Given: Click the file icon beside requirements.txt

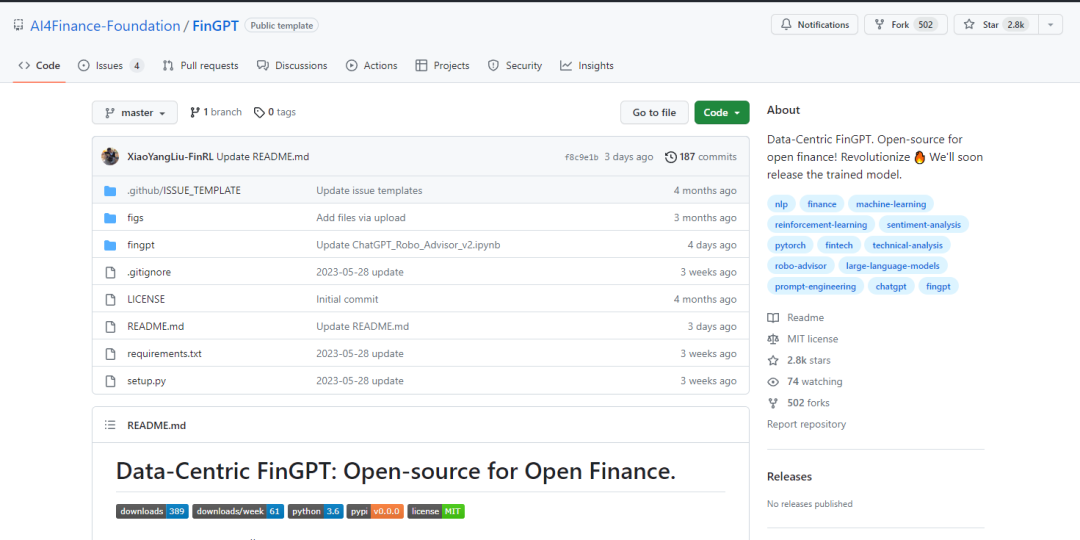Looking at the screenshot, I should pos(110,354).
